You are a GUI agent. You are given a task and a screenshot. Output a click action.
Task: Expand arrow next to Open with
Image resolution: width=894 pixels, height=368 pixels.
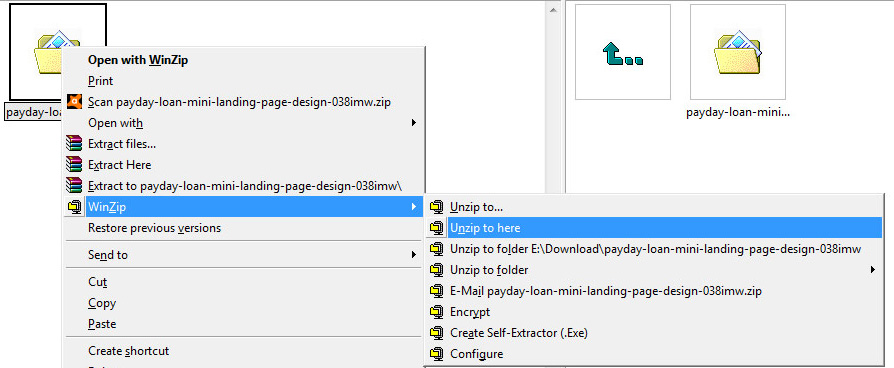(x=414, y=123)
